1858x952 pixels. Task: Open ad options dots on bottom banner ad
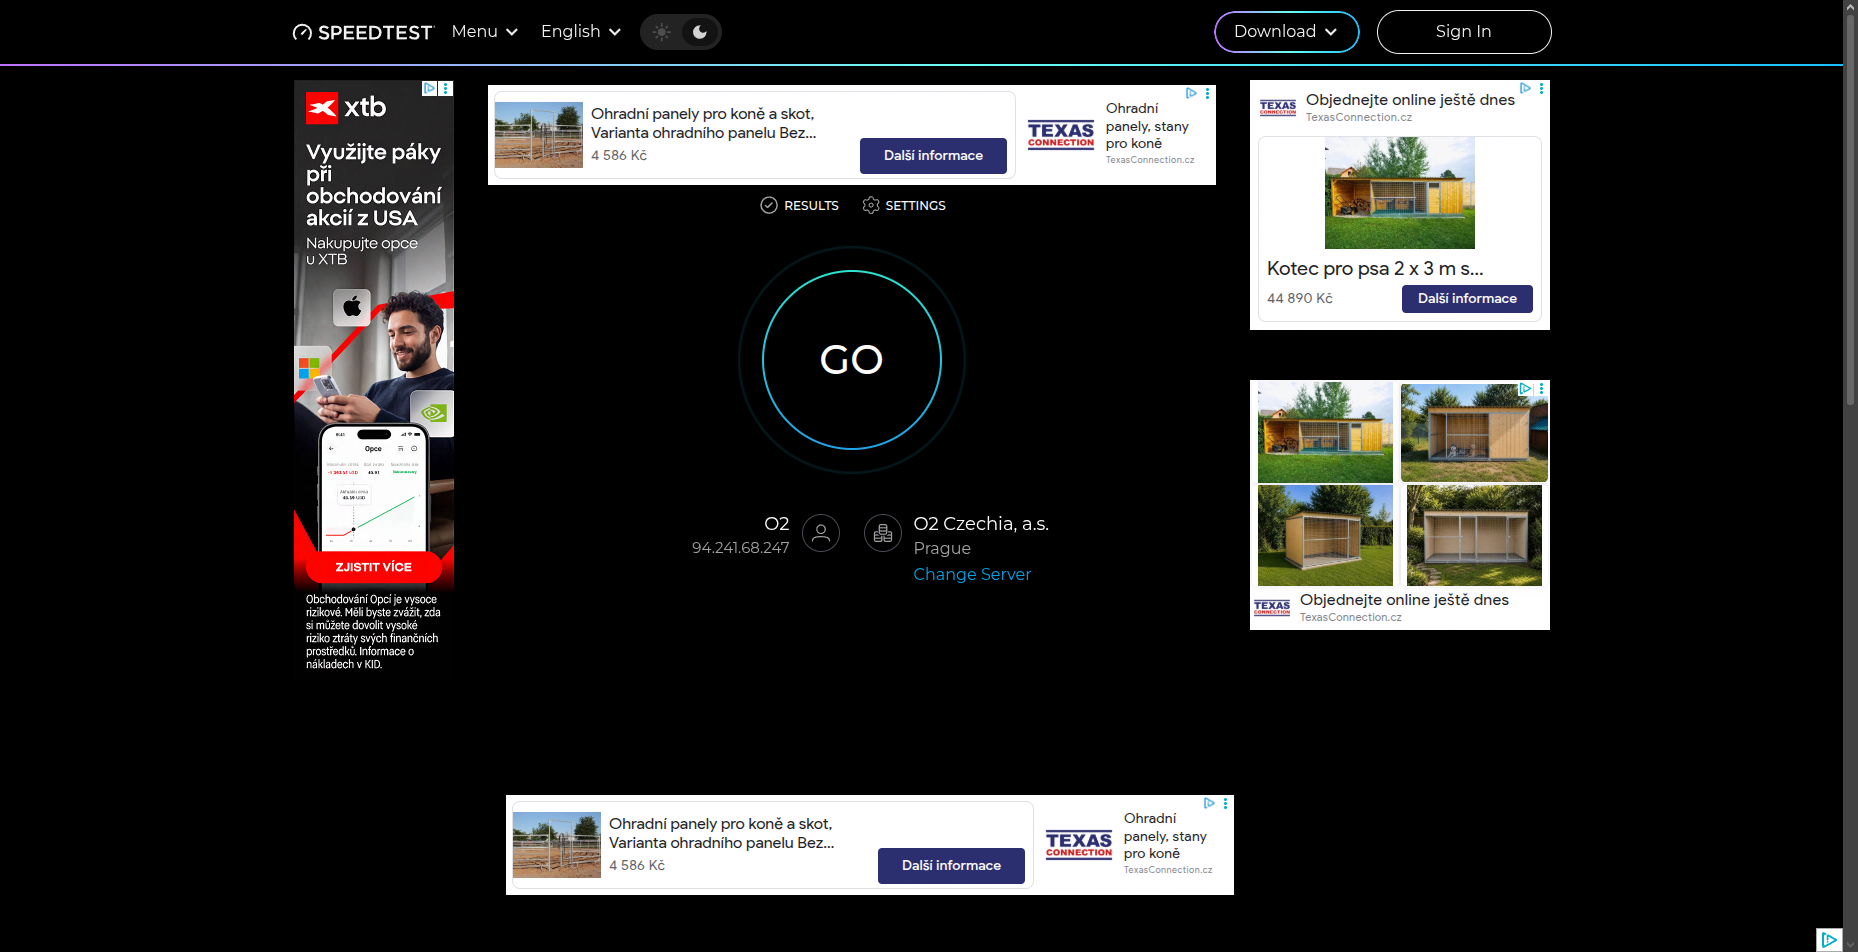[x=1226, y=803]
